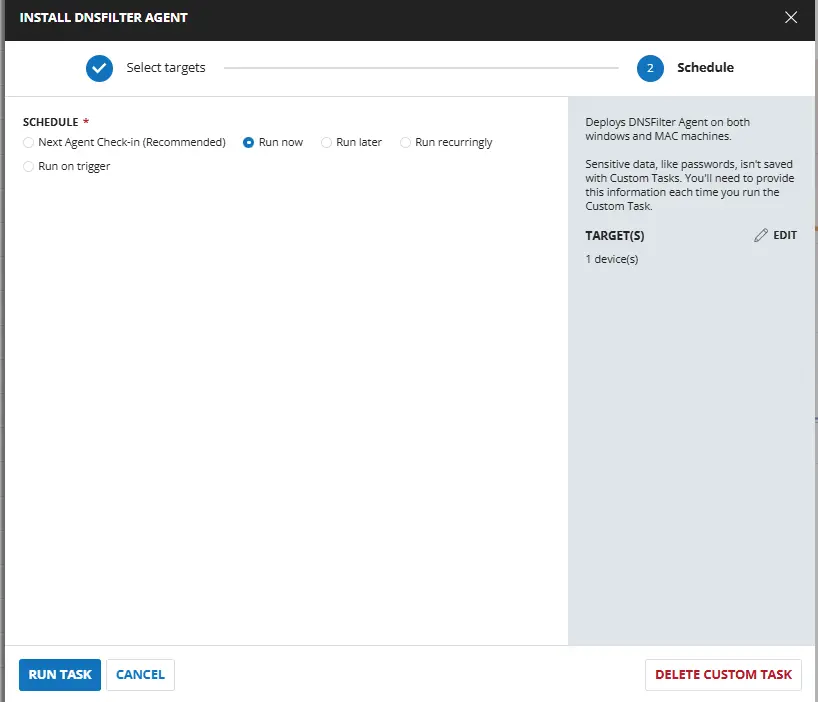Viewport: 818px width, 702px height.
Task: Click the 'Next Agent Check-in (Recommended)' label
Action: pos(132,143)
